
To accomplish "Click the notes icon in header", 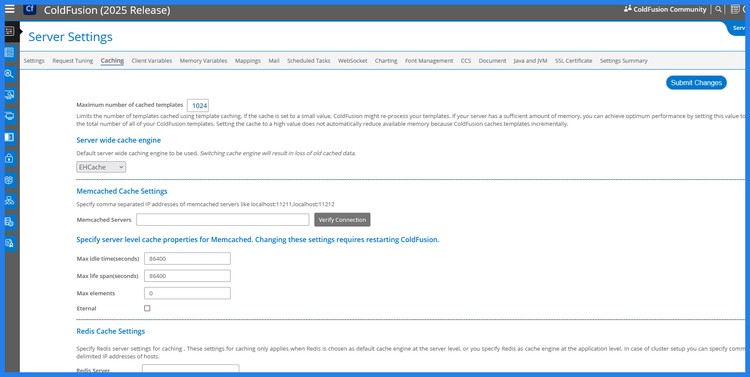I will pos(735,9).
